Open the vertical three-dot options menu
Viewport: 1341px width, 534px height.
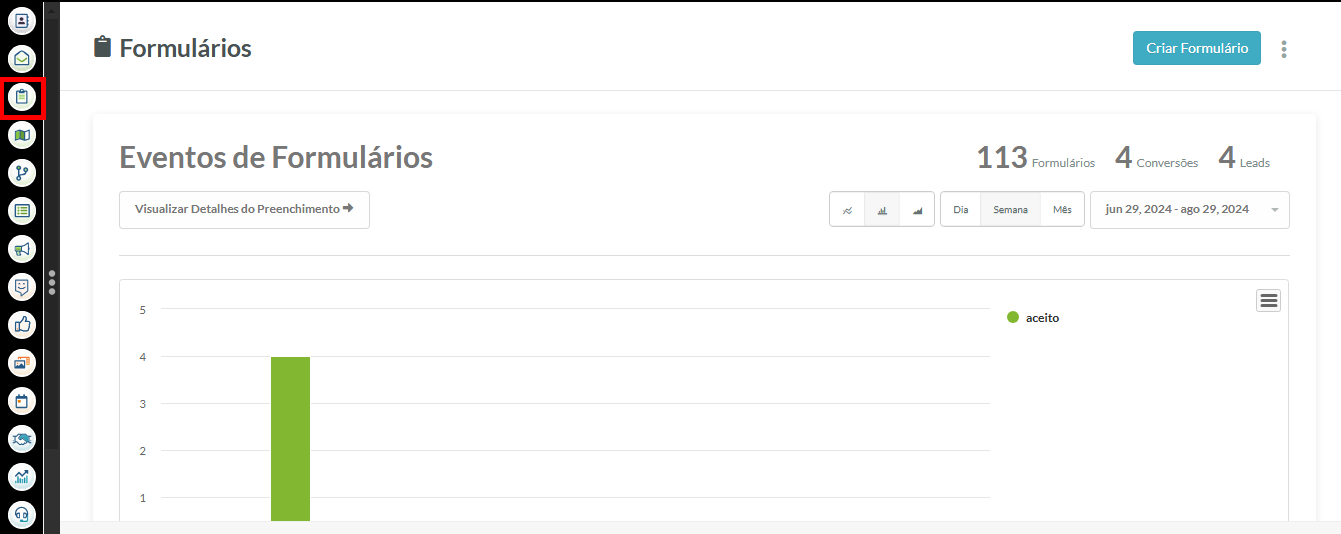(1284, 49)
